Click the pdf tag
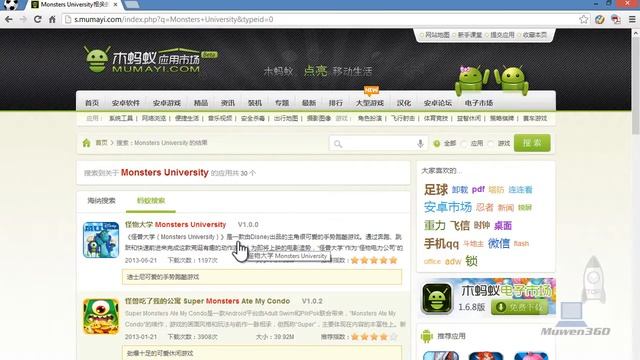Screen dimensions: 640x360 [478, 189]
